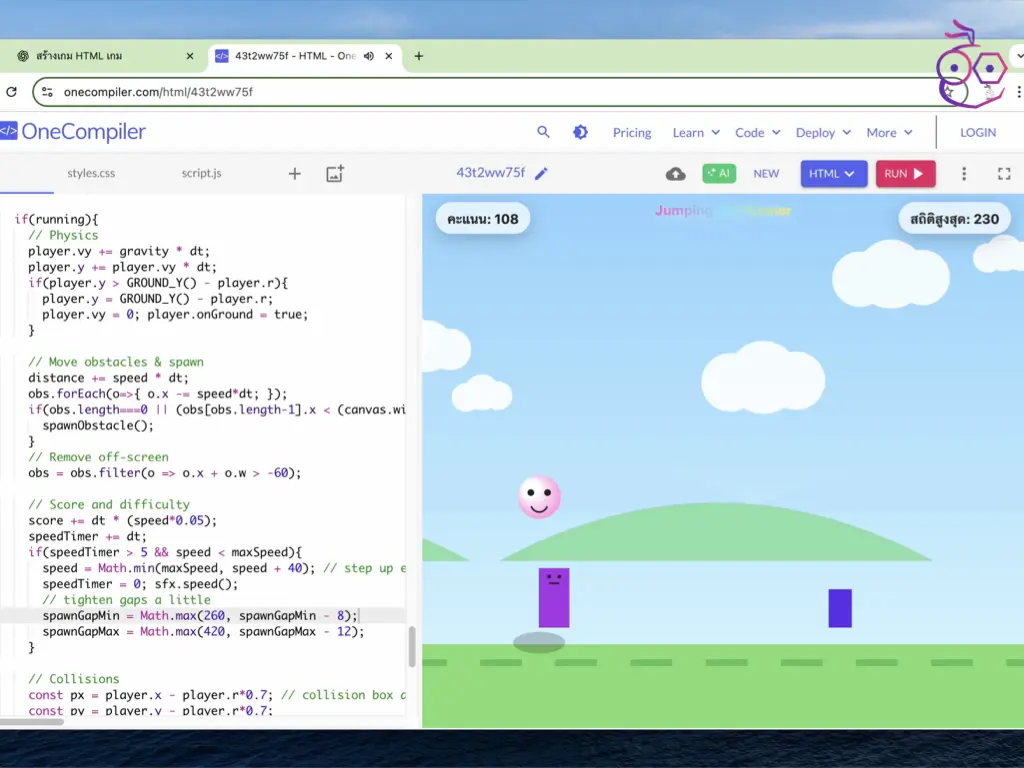
Task: Expand the Learn dropdown menu
Action: (696, 132)
